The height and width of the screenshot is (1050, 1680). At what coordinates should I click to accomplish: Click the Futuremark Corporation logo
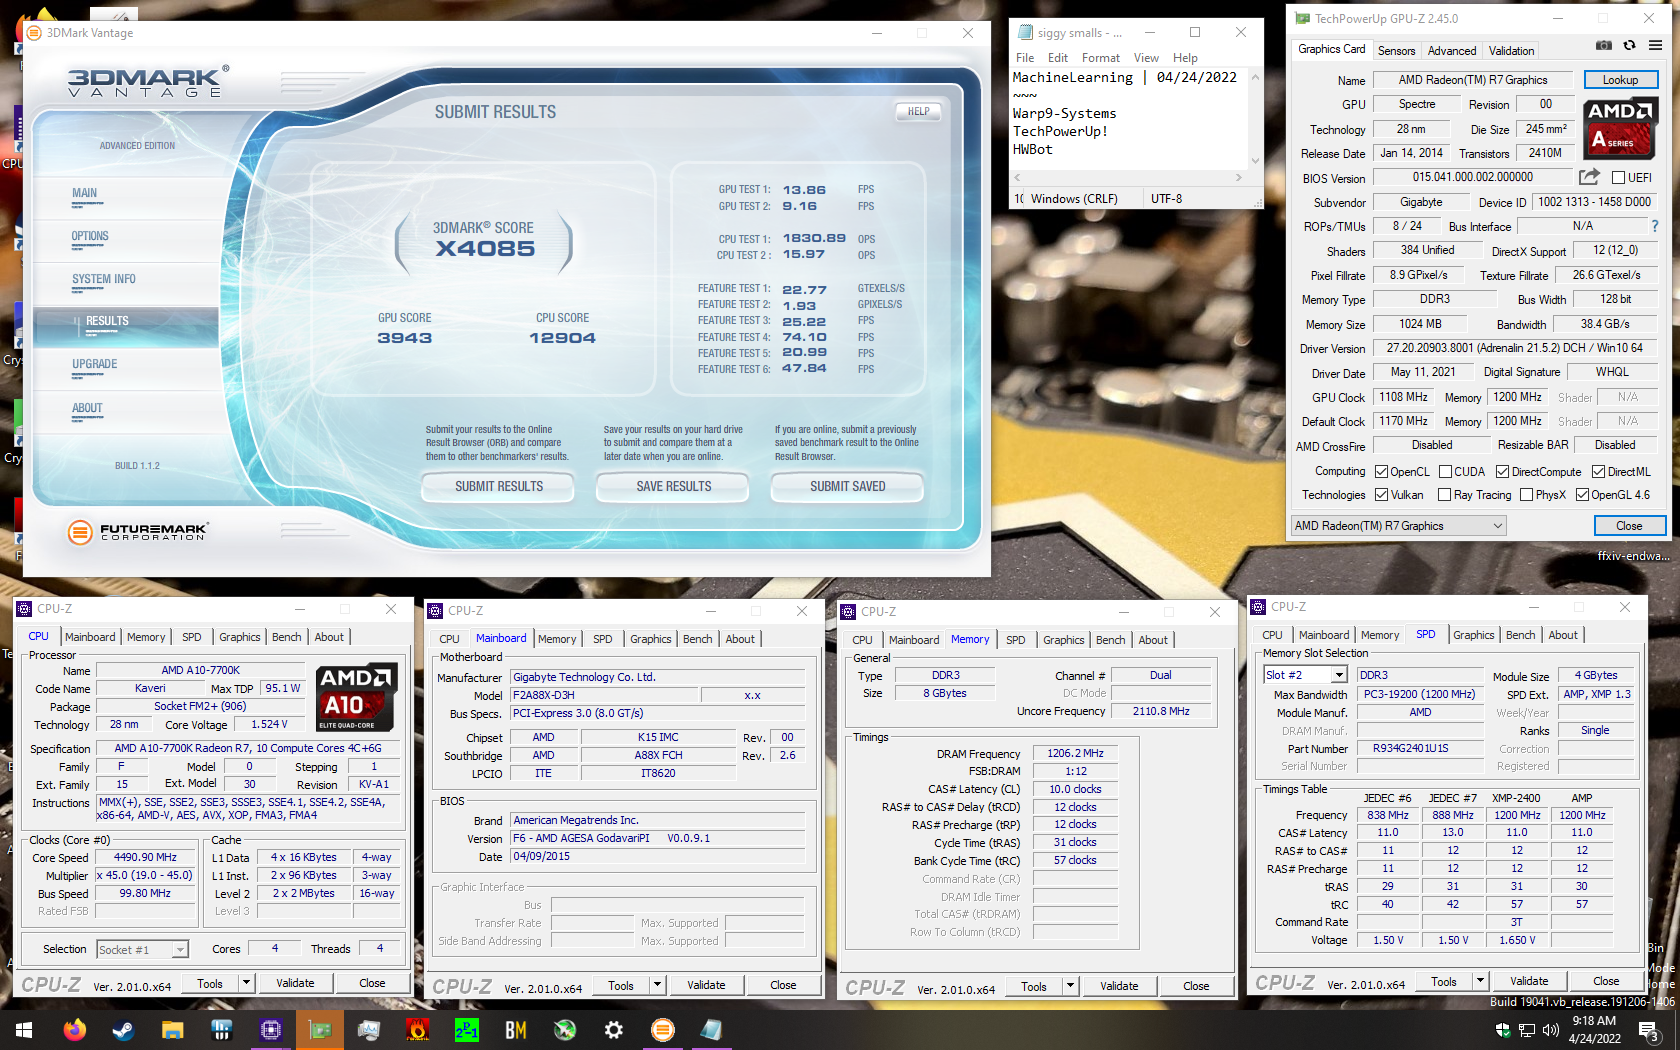pos(138,532)
